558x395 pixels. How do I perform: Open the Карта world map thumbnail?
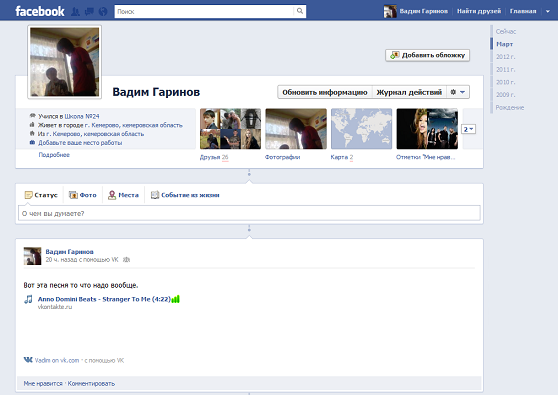click(x=361, y=129)
